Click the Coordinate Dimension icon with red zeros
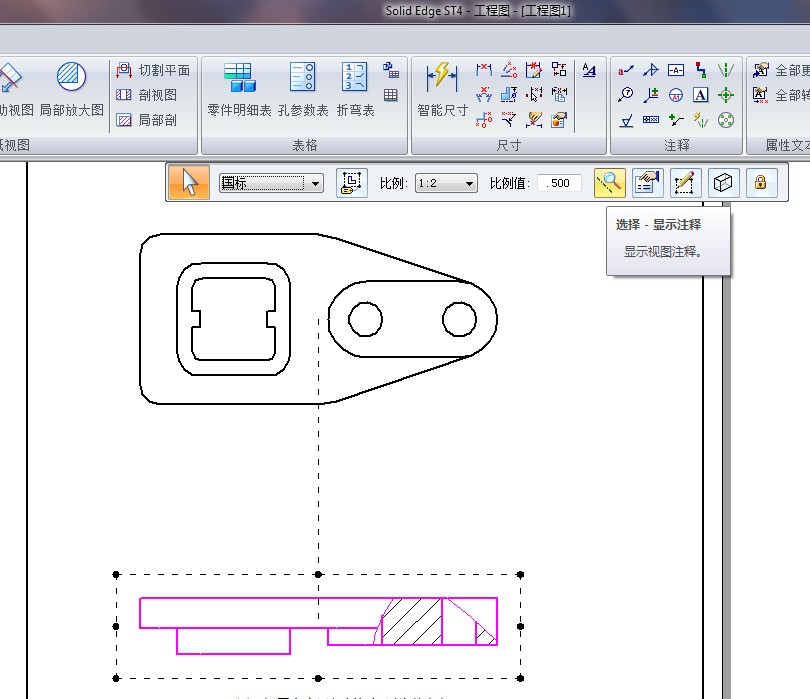The width and height of the screenshot is (810, 699). (x=484, y=120)
